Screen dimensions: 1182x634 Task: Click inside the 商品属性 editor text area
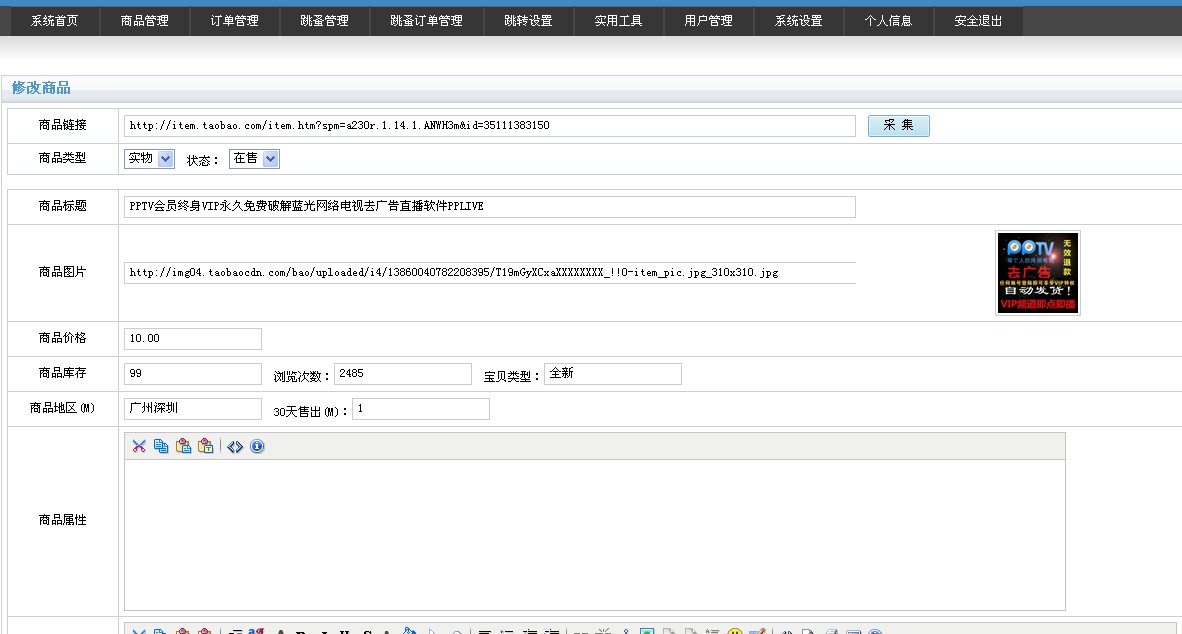[x=594, y=534]
